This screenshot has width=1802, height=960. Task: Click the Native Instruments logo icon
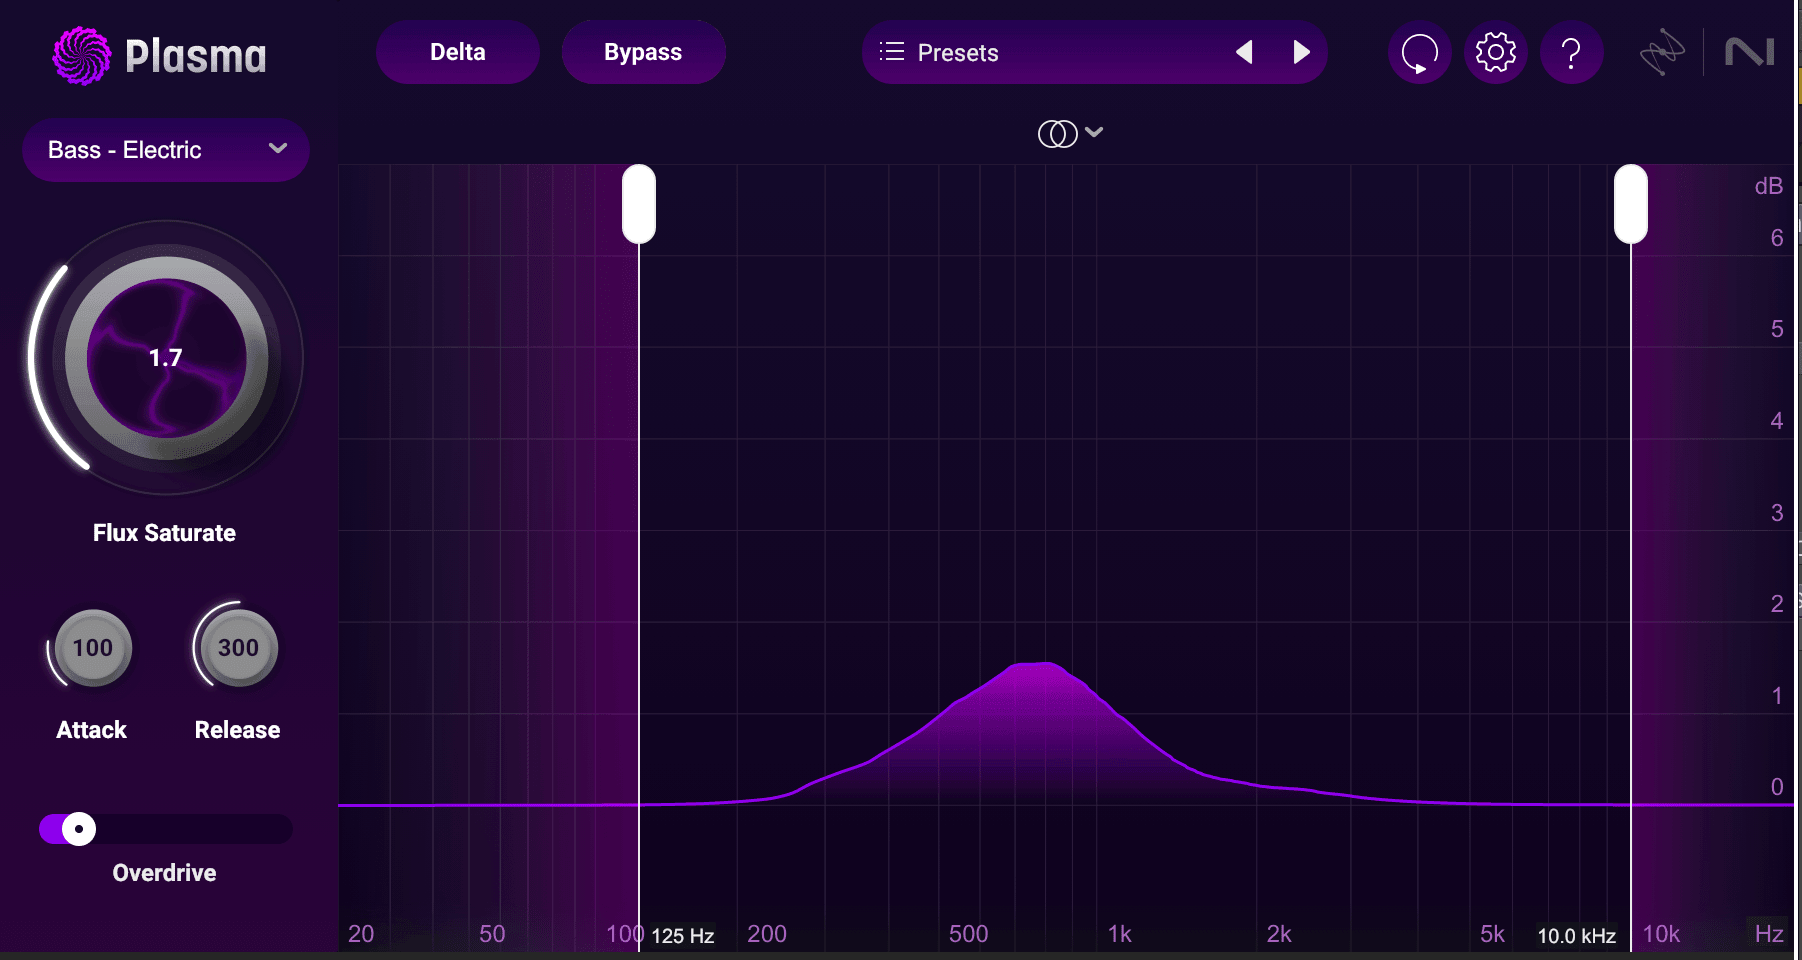(1750, 52)
